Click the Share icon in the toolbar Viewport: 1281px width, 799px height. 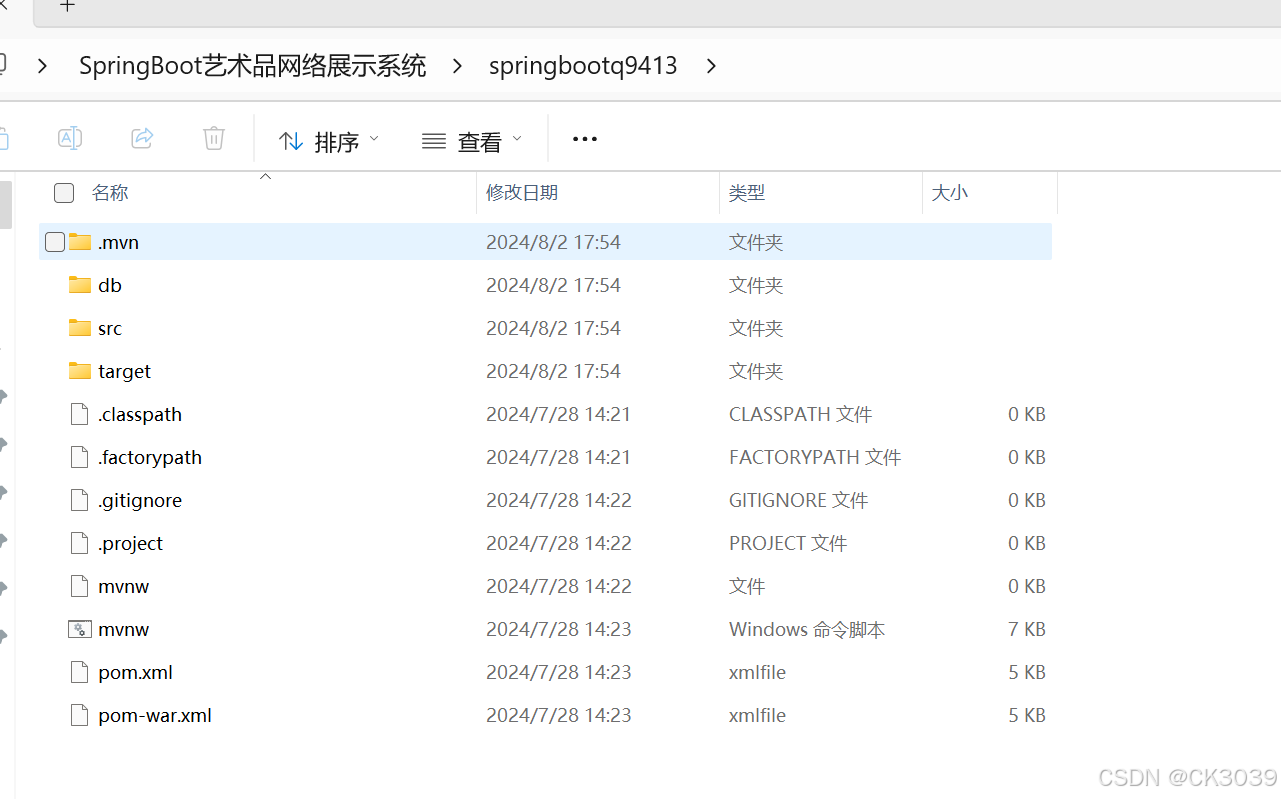coord(142,138)
